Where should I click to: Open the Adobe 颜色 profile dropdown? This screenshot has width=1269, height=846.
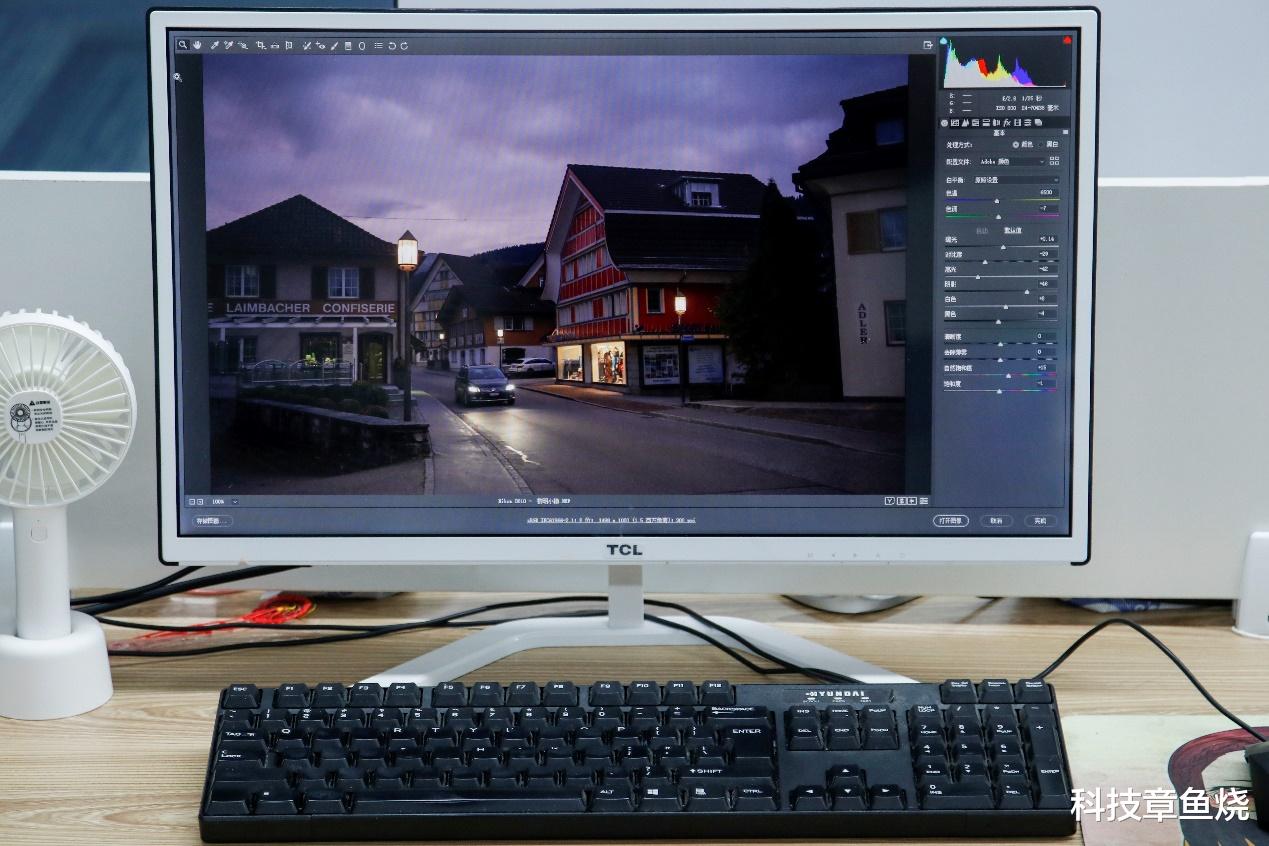click(1011, 161)
